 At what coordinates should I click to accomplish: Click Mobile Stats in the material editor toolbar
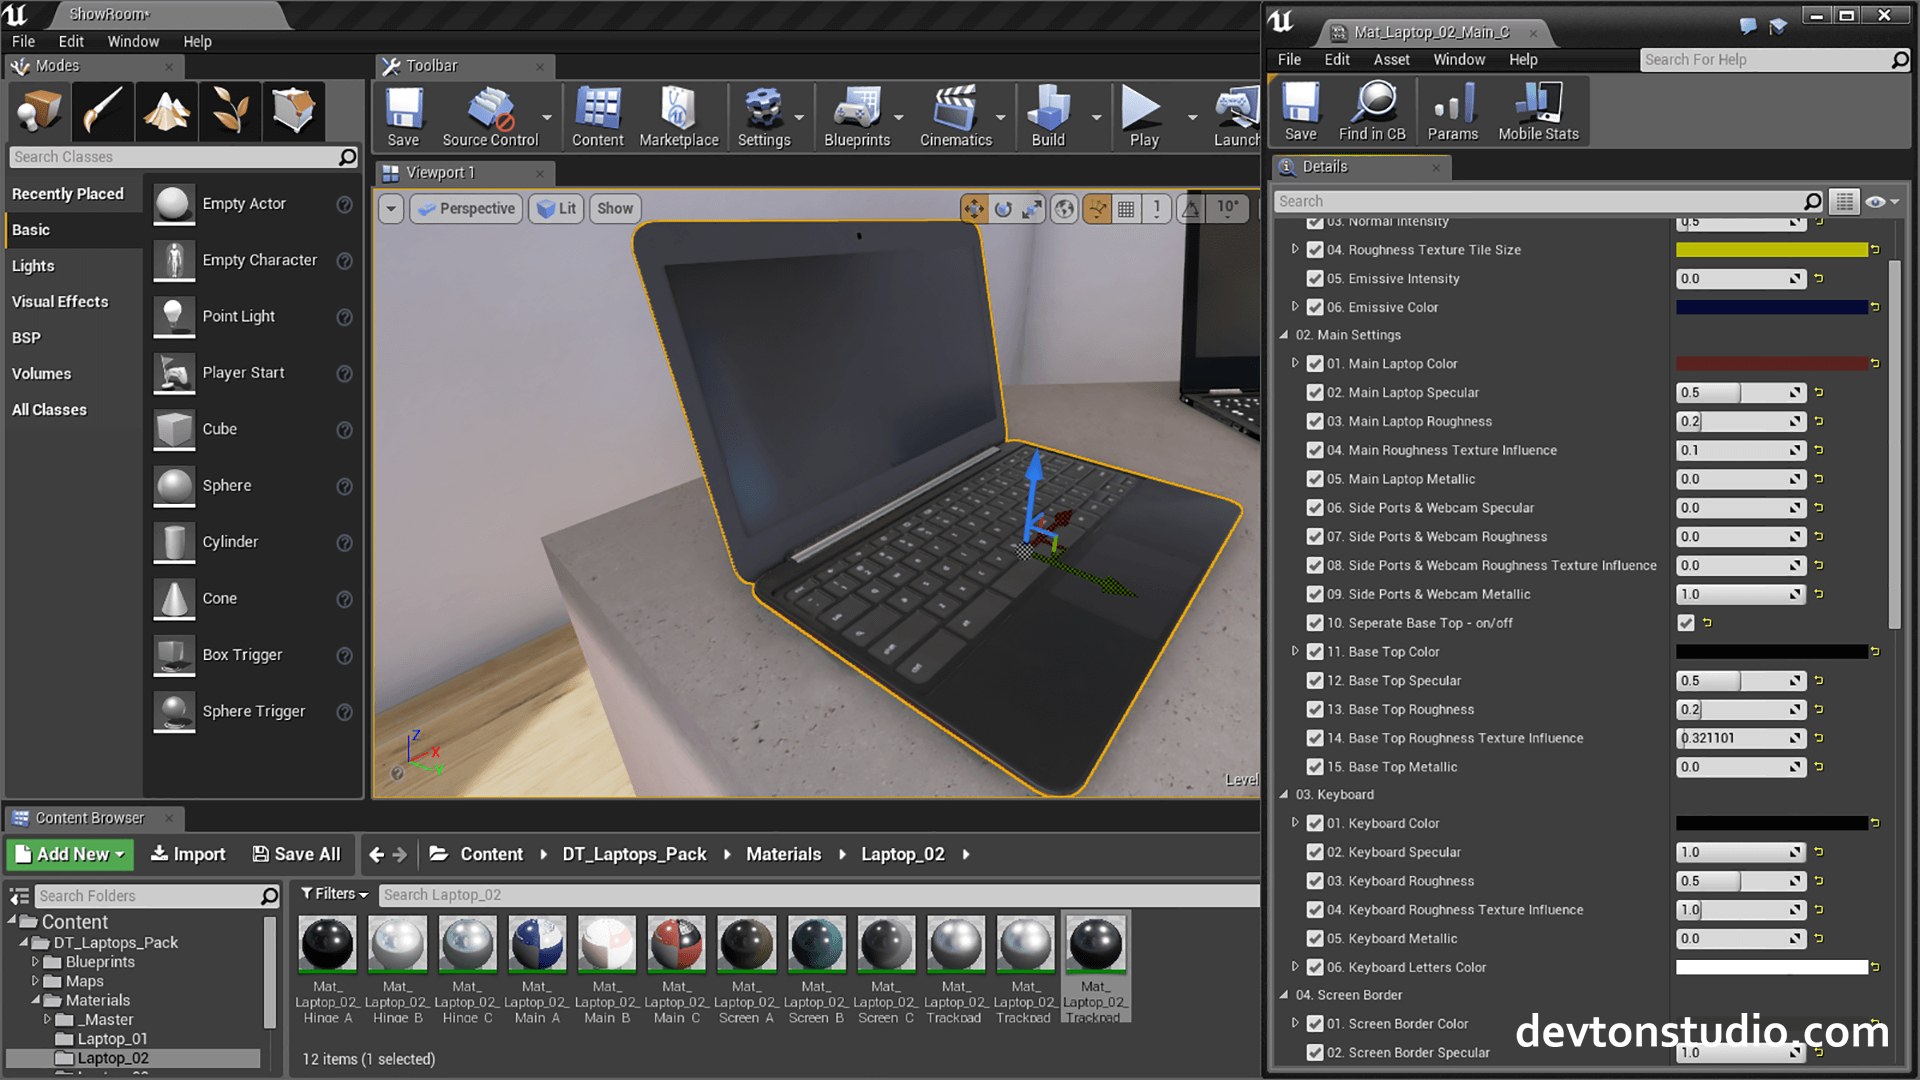point(1538,110)
